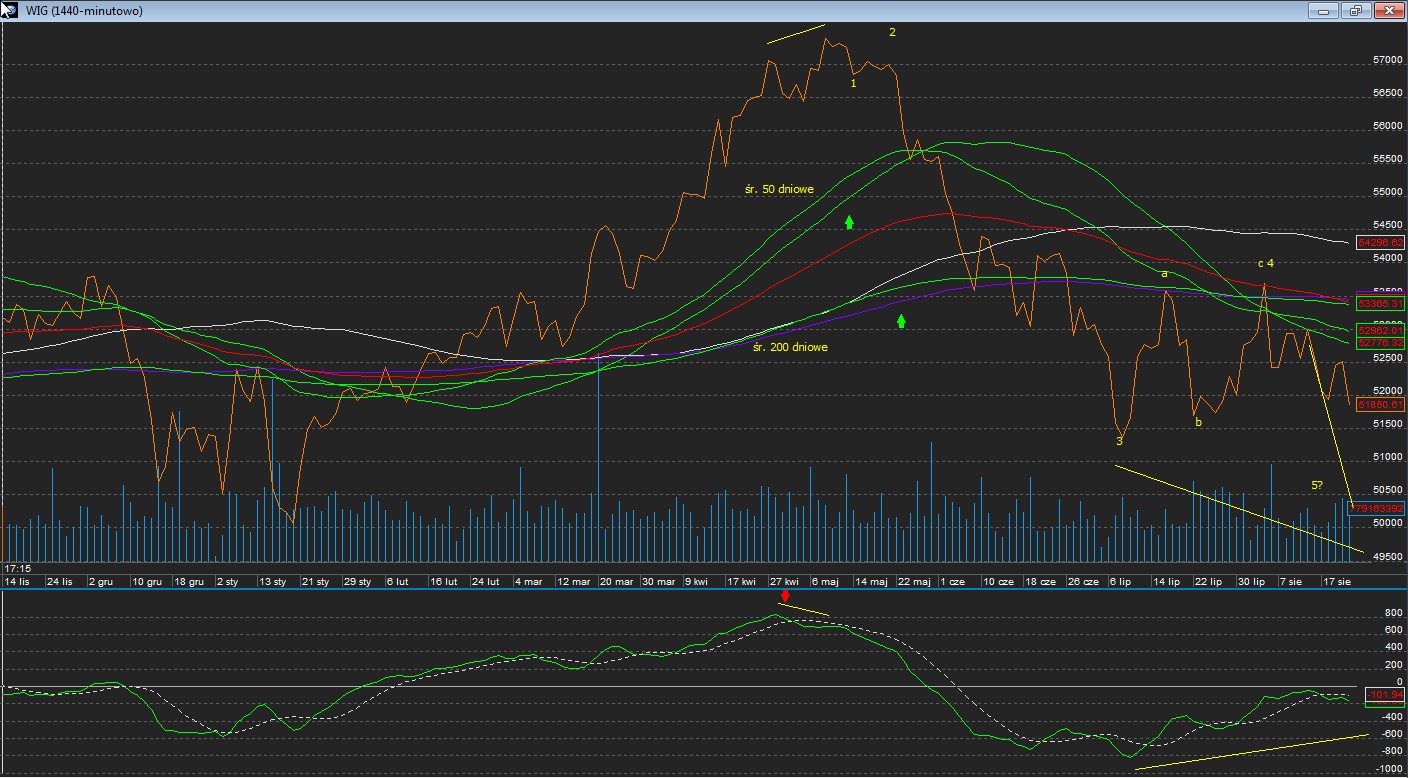Viewport: 1408px width, 778px height.
Task: Click the -101.94 oscillator value tag
Action: (1384, 694)
